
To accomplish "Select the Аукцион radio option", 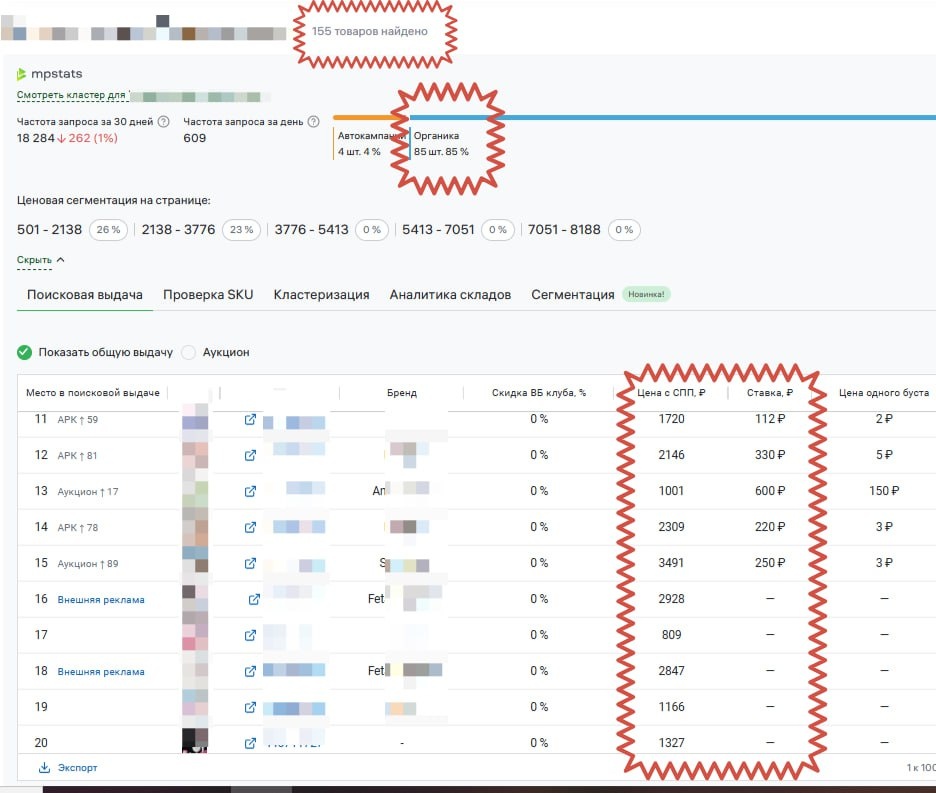I will coord(189,352).
